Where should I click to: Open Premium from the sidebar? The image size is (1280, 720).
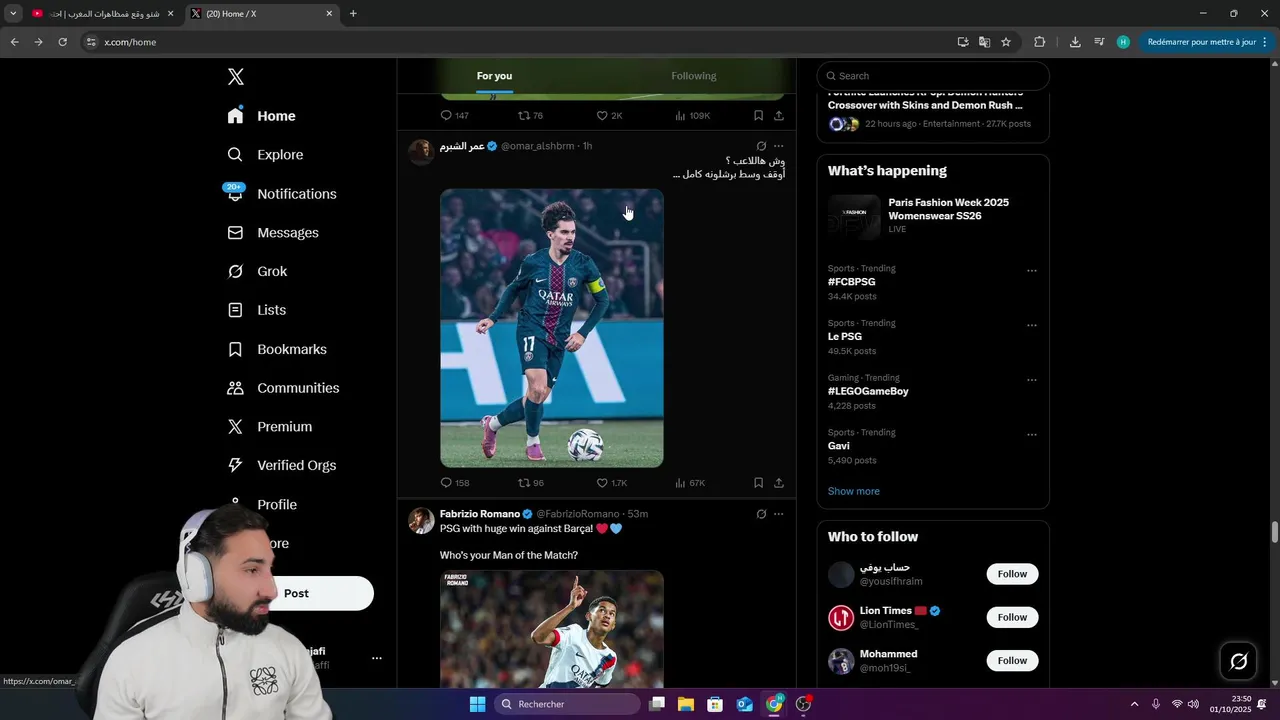(x=270, y=427)
